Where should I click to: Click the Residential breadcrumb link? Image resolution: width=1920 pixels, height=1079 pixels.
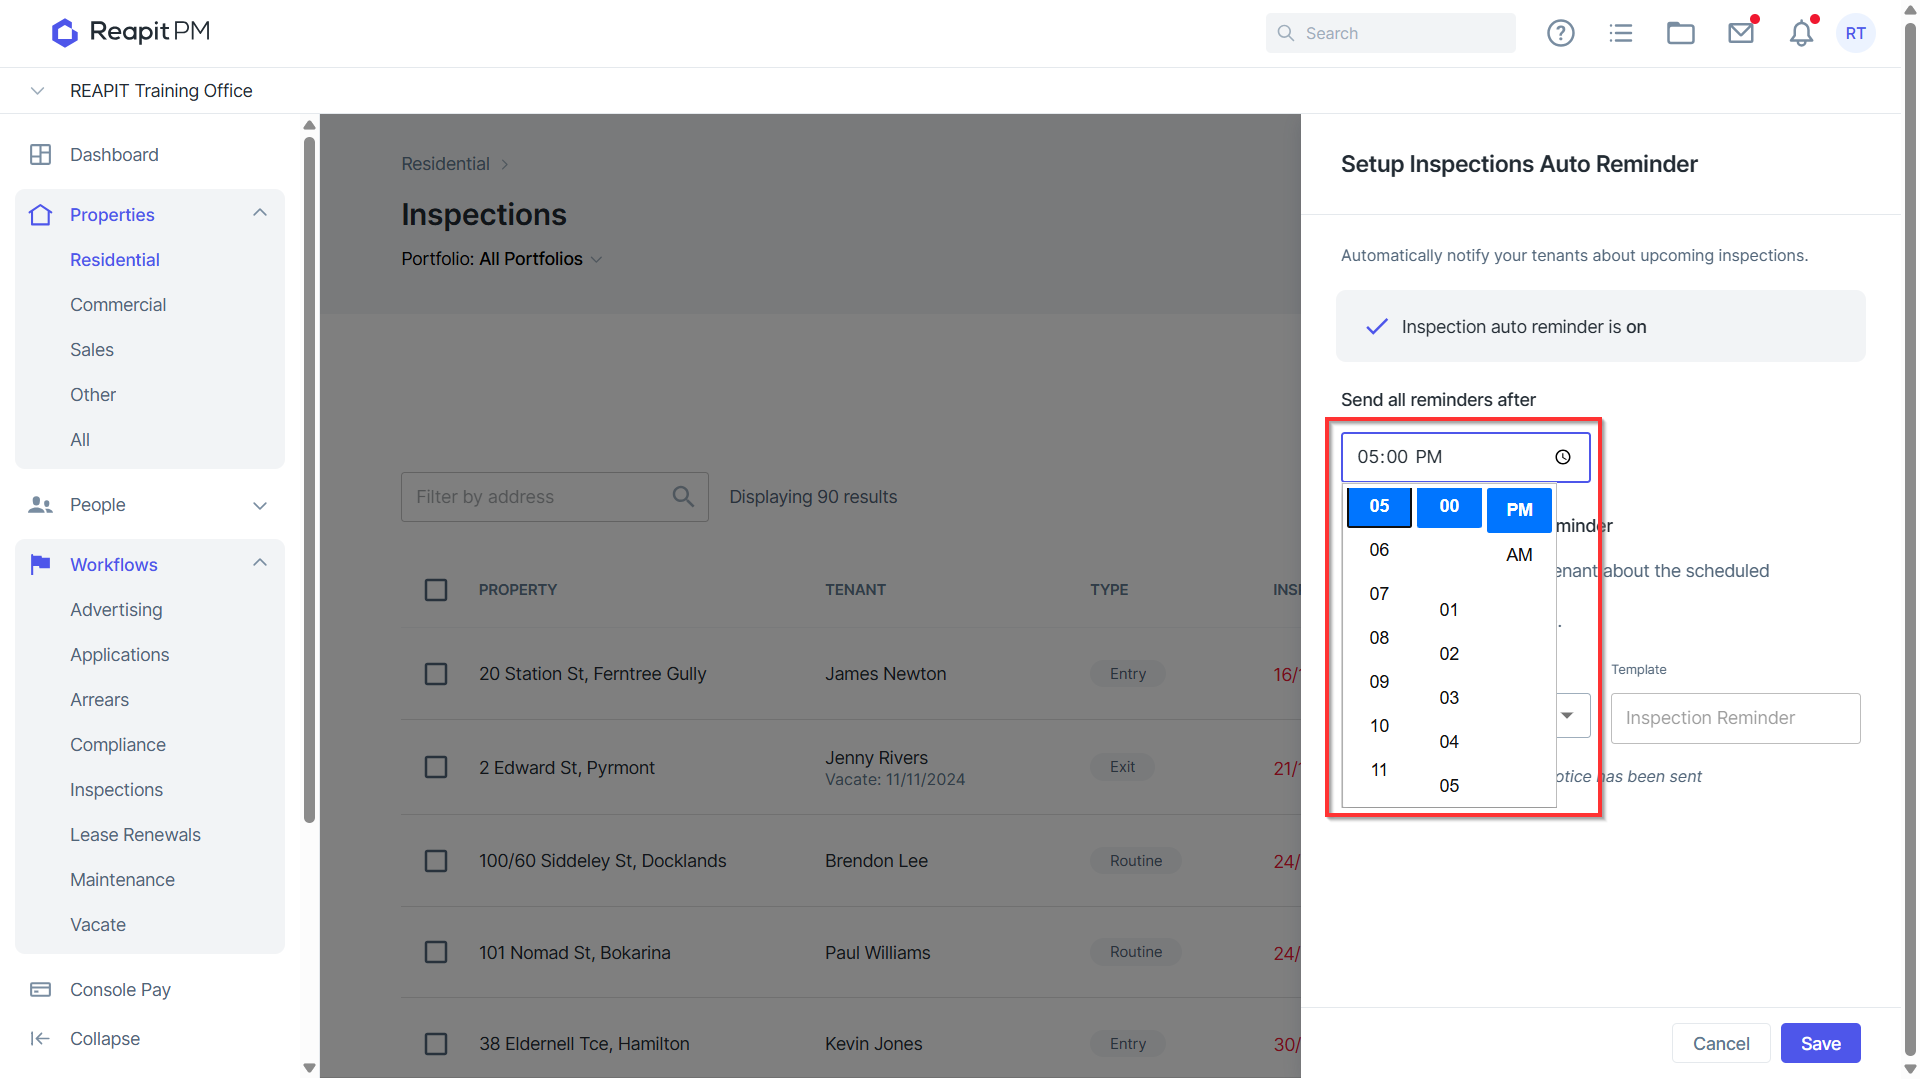pyautogui.click(x=445, y=164)
